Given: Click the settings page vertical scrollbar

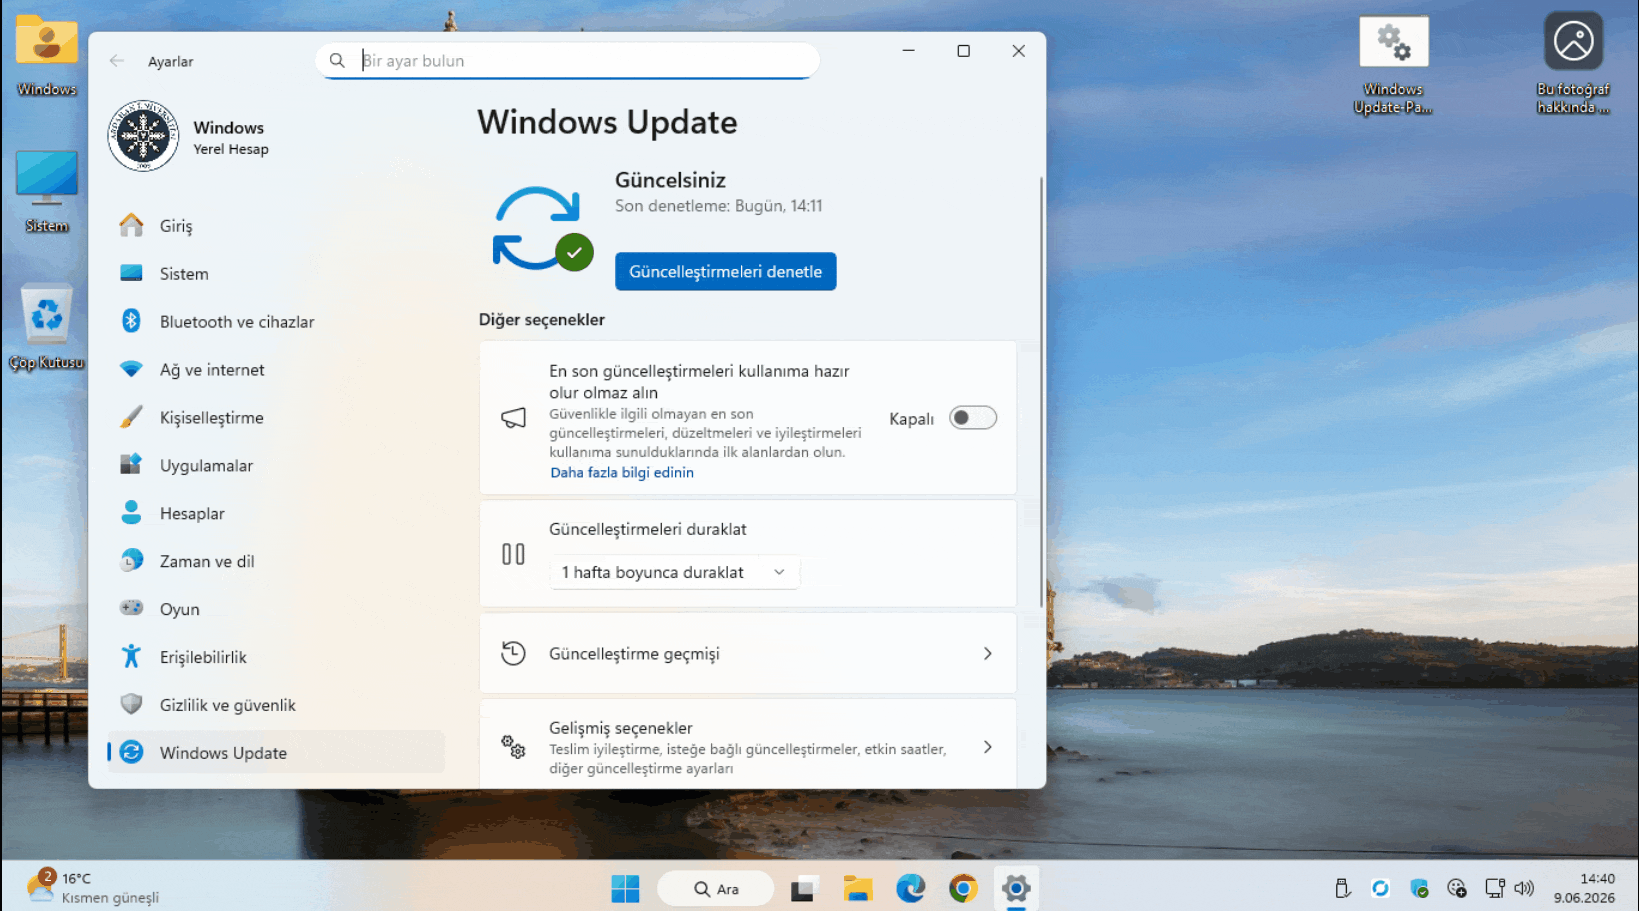Looking at the screenshot, I should pos(1040,392).
